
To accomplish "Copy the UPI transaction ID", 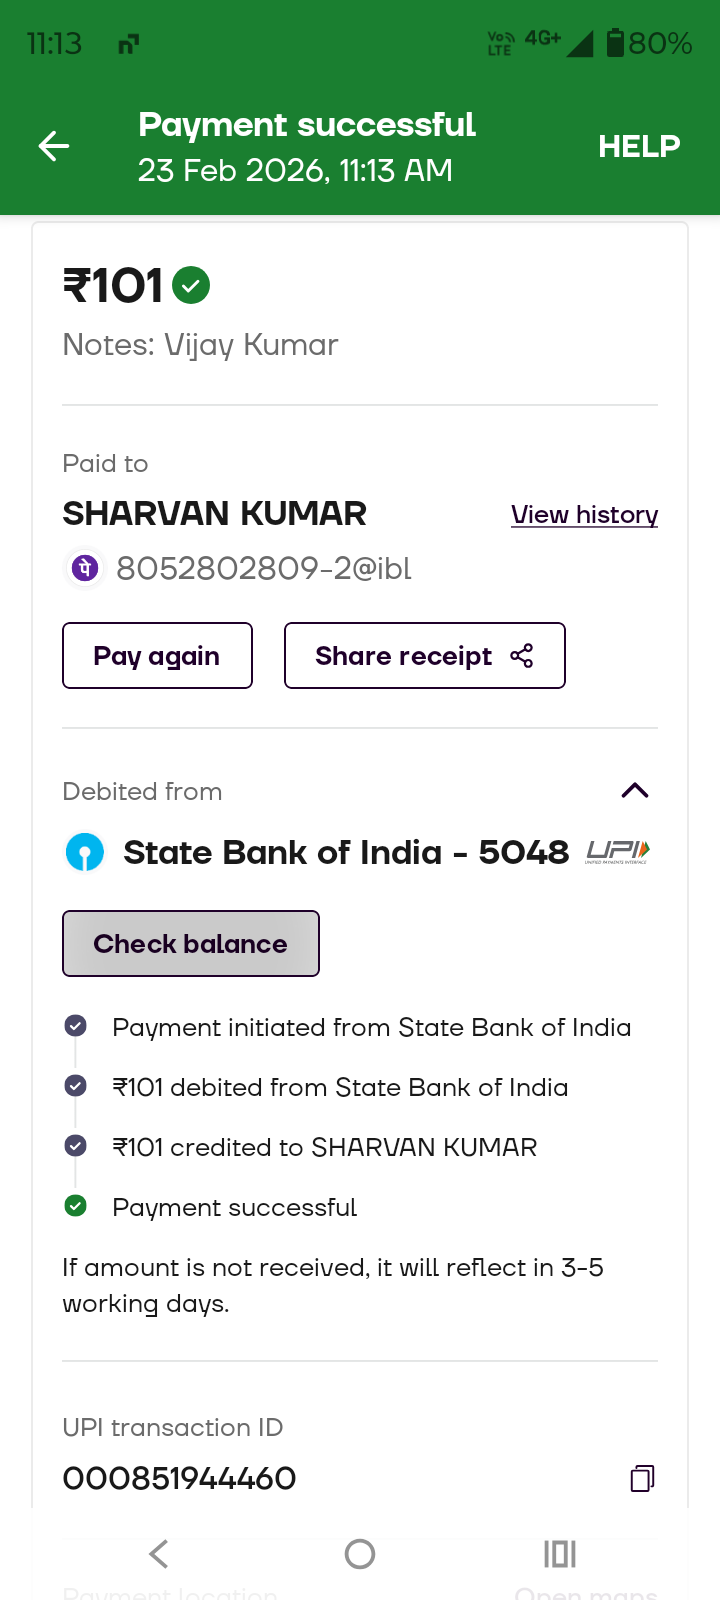I will pyautogui.click(x=642, y=1478).
